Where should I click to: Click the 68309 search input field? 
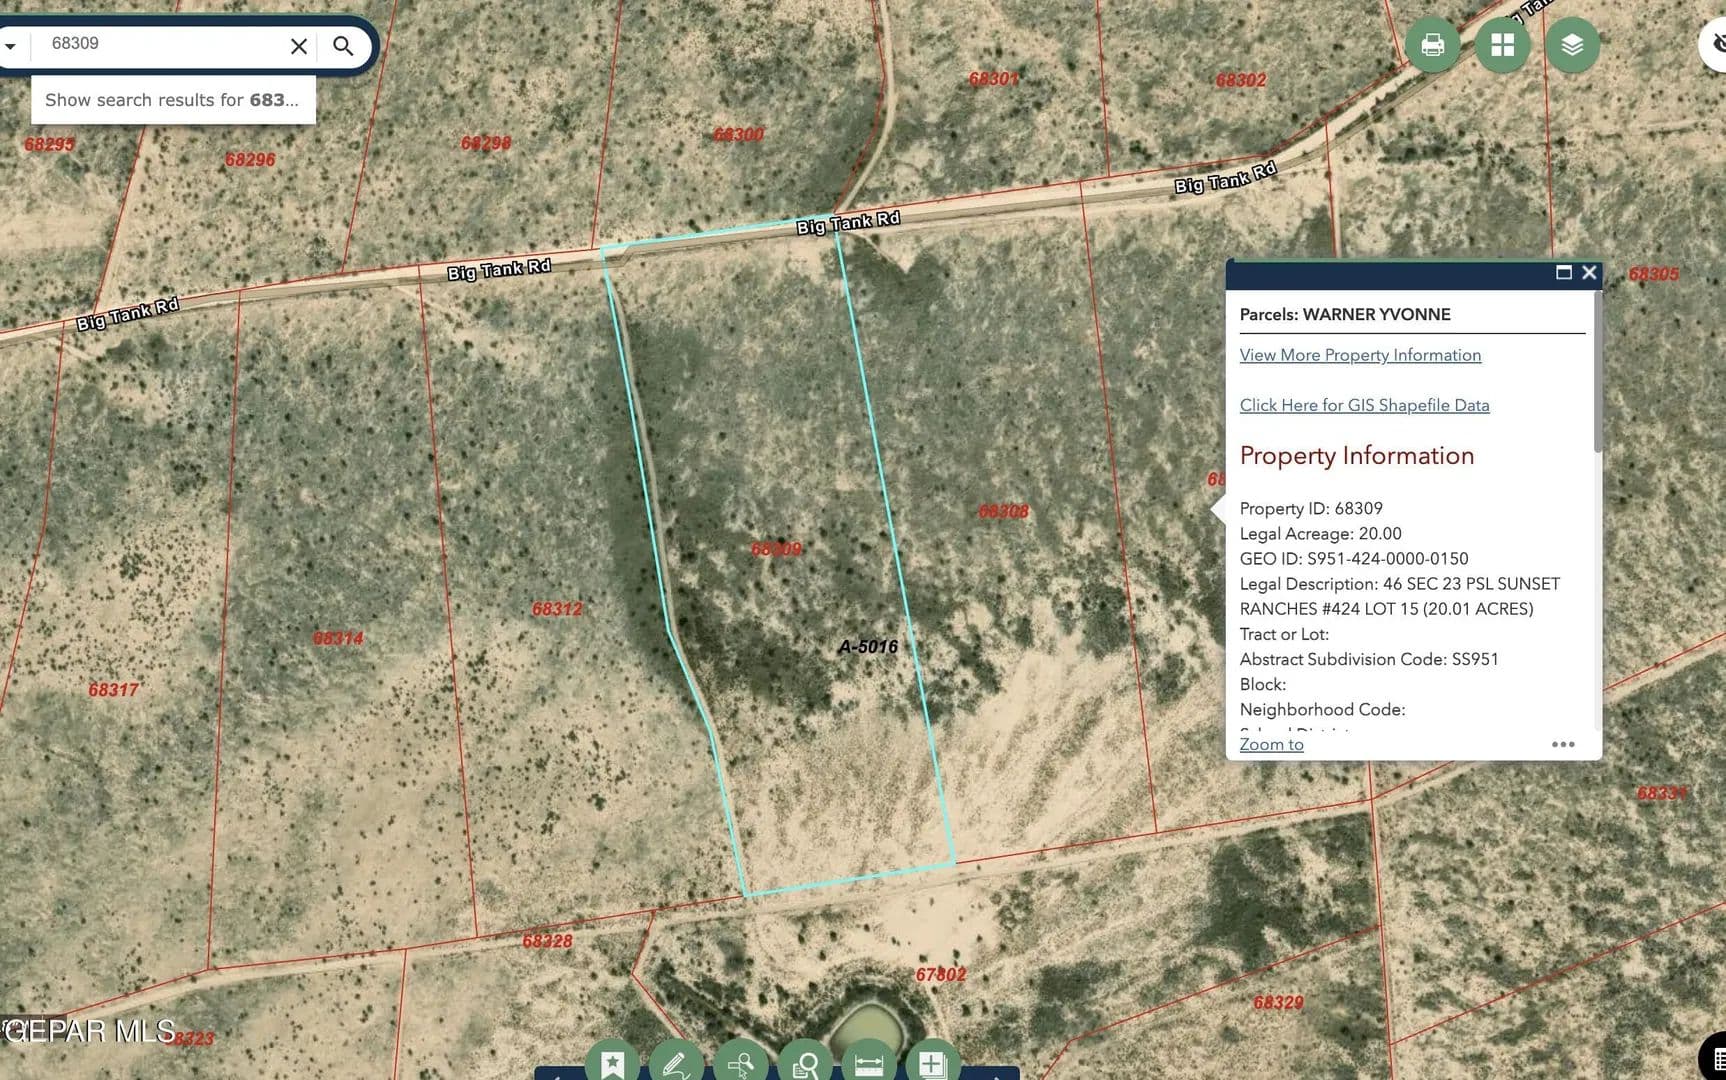pos(160,44)
